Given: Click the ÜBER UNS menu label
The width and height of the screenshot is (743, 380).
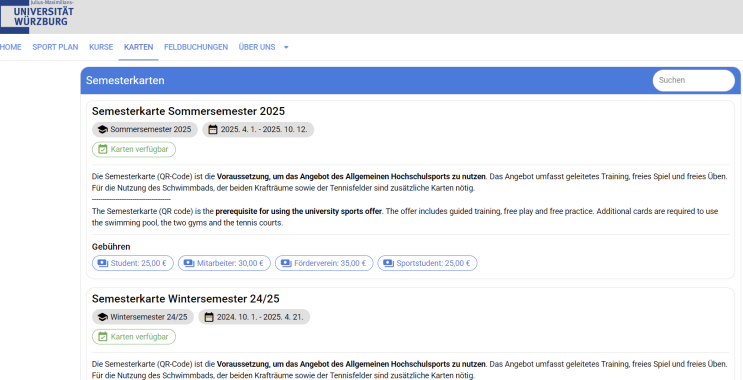Looking at the screenshot, I should (x=257, y=47).
